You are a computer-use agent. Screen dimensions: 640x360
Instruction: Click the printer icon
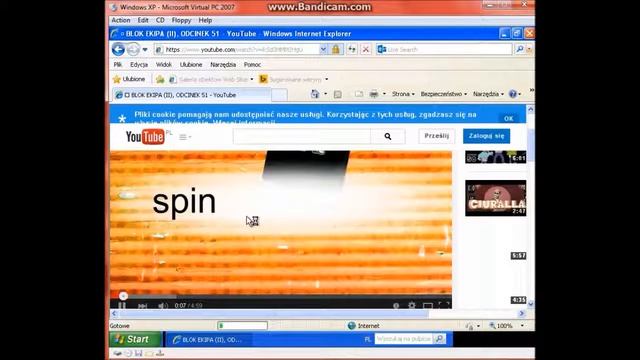[373, 94]
